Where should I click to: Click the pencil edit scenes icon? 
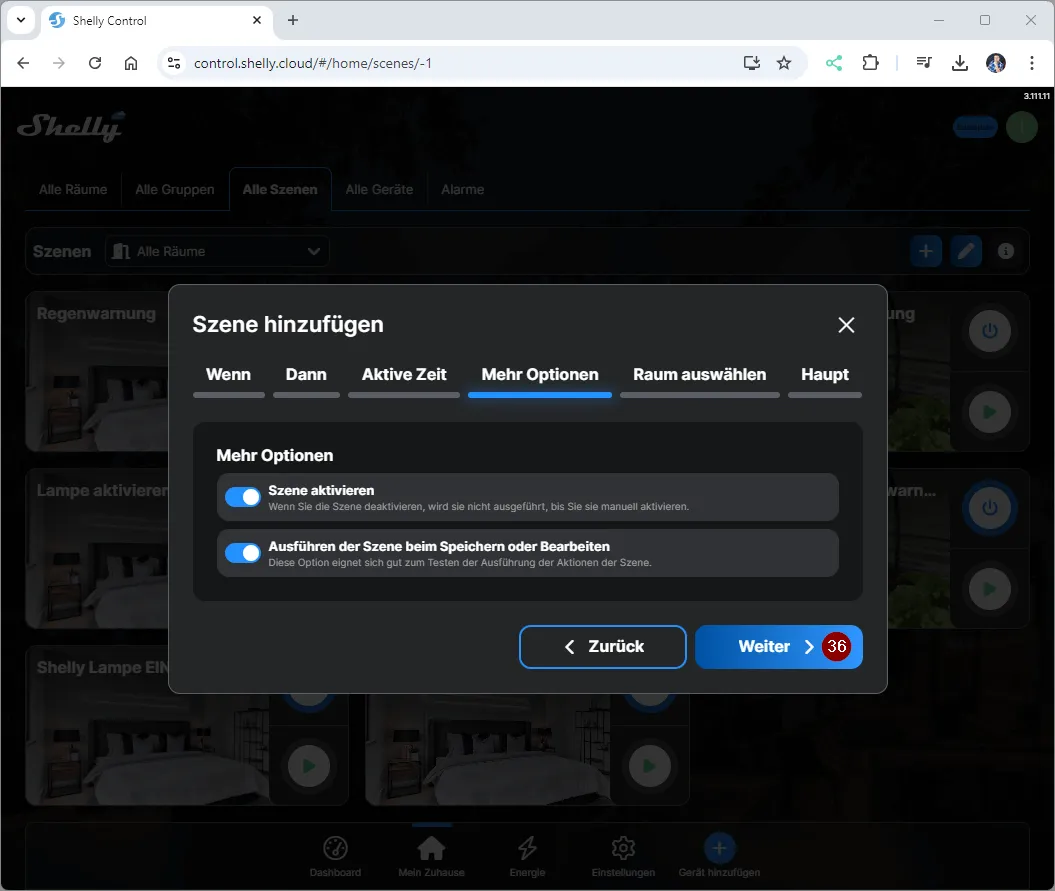coord(965,252)
